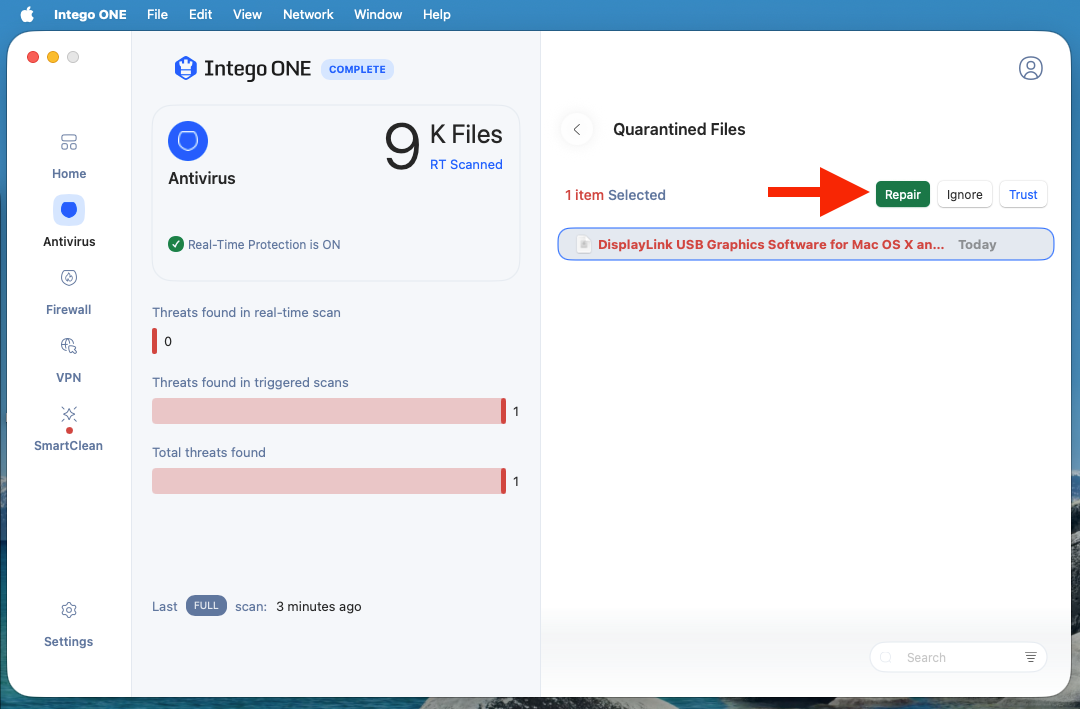This screenshot has height=709, width=1080.
Task: Ignore the selected quarantined item
Action: click(964, 194)
